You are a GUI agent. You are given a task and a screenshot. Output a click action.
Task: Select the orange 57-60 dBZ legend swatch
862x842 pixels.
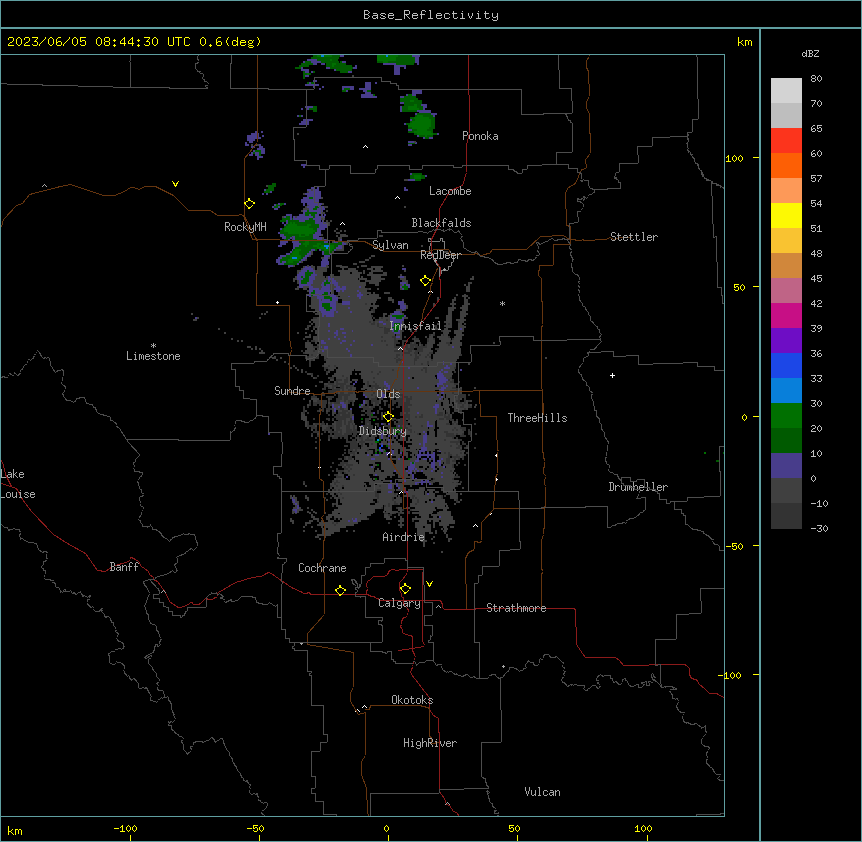(786, 165)
